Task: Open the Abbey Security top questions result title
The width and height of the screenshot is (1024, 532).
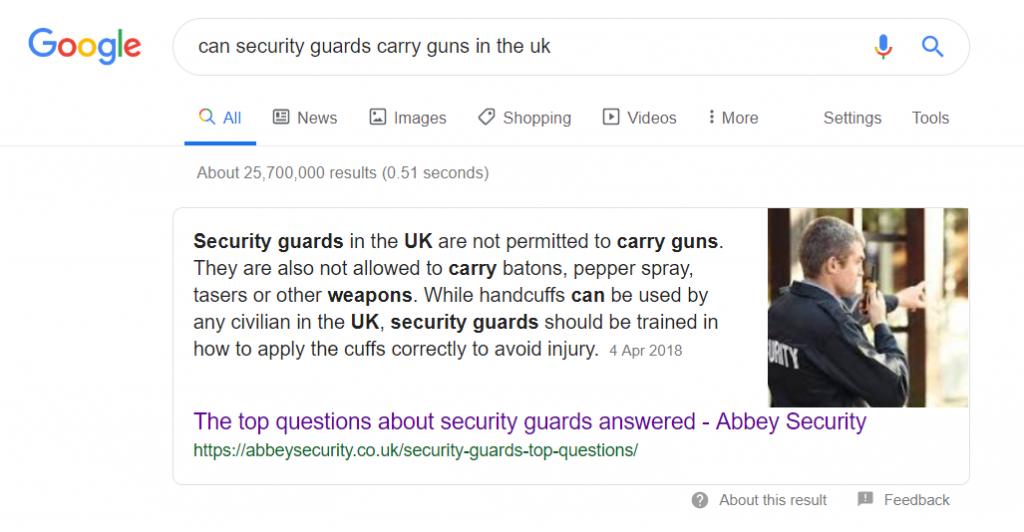Action: coord(530,421)
